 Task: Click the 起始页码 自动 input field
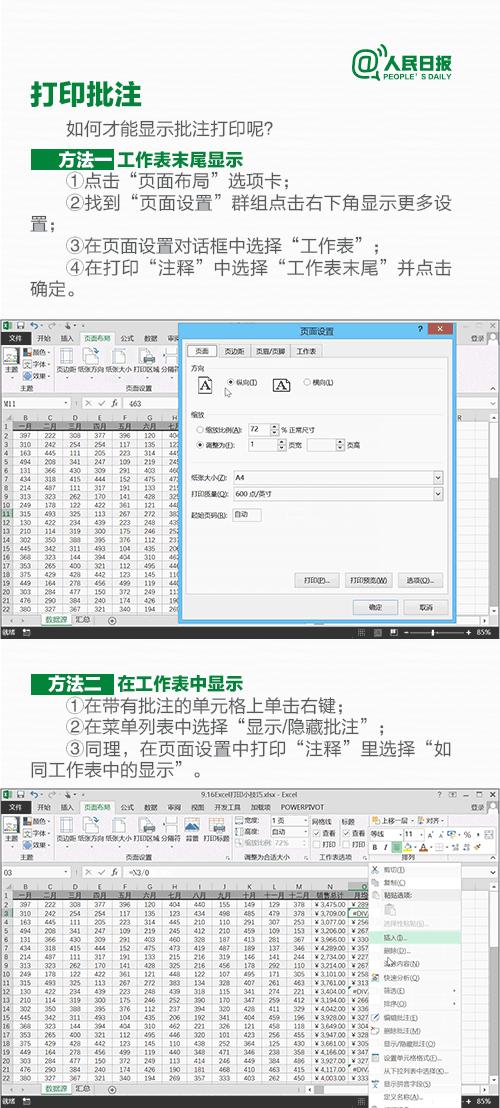247,515
